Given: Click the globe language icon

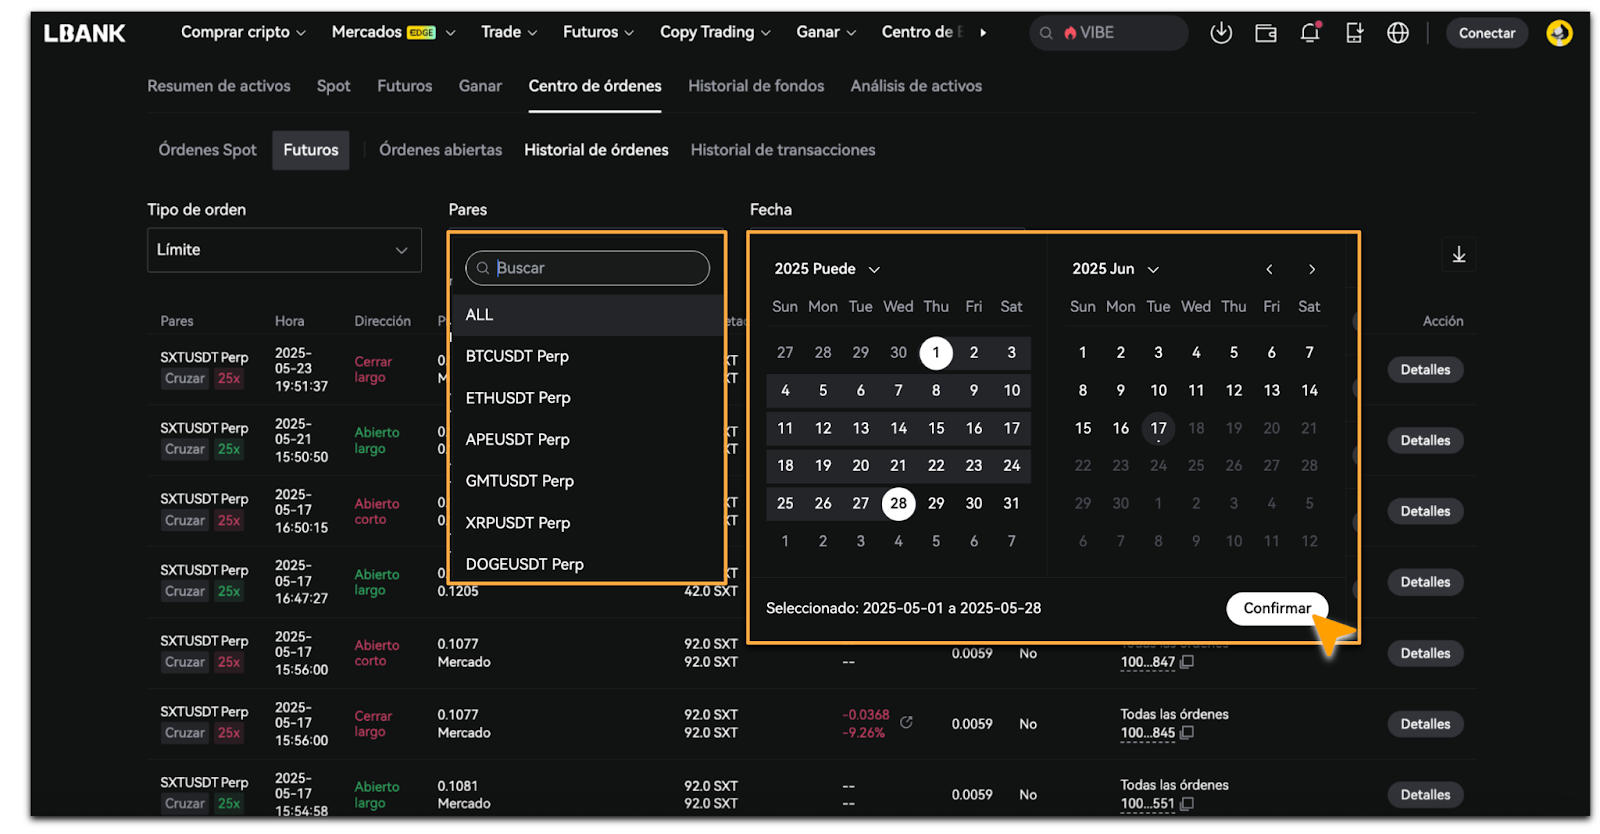Looking at the screenshot, I should 1397,33.
